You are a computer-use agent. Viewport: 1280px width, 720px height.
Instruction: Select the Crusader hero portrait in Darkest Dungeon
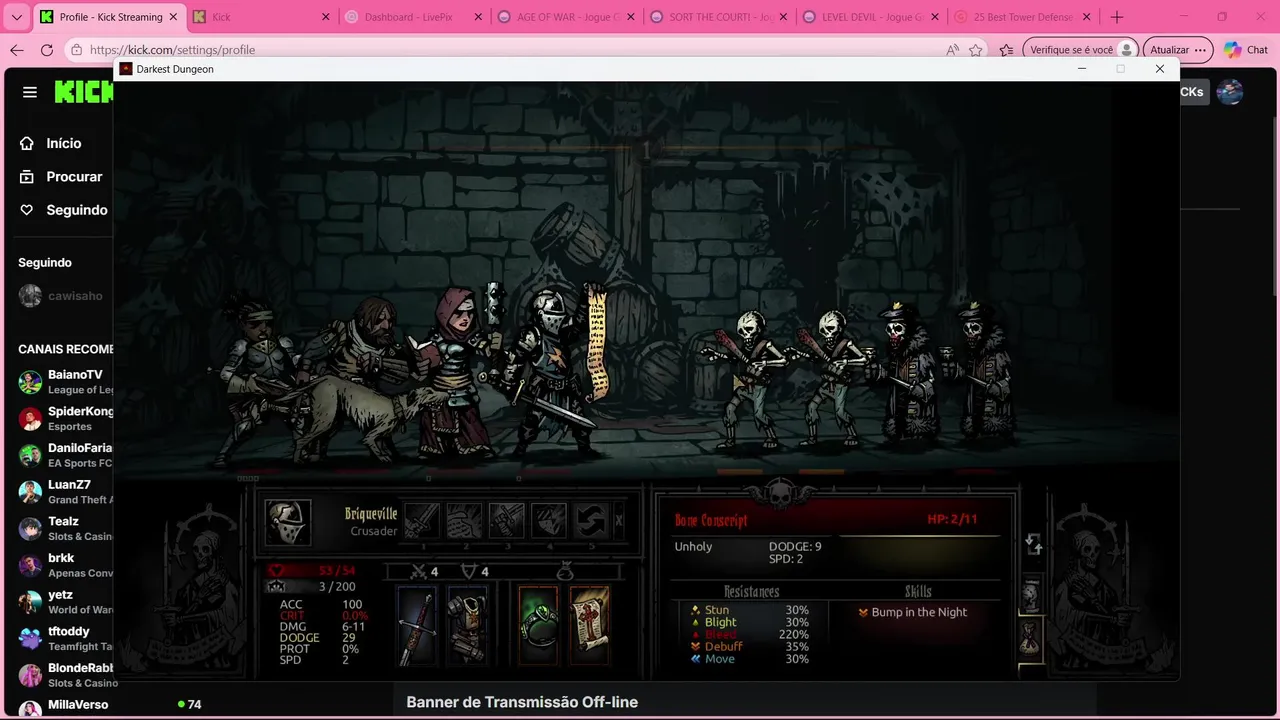click(288, 522)
